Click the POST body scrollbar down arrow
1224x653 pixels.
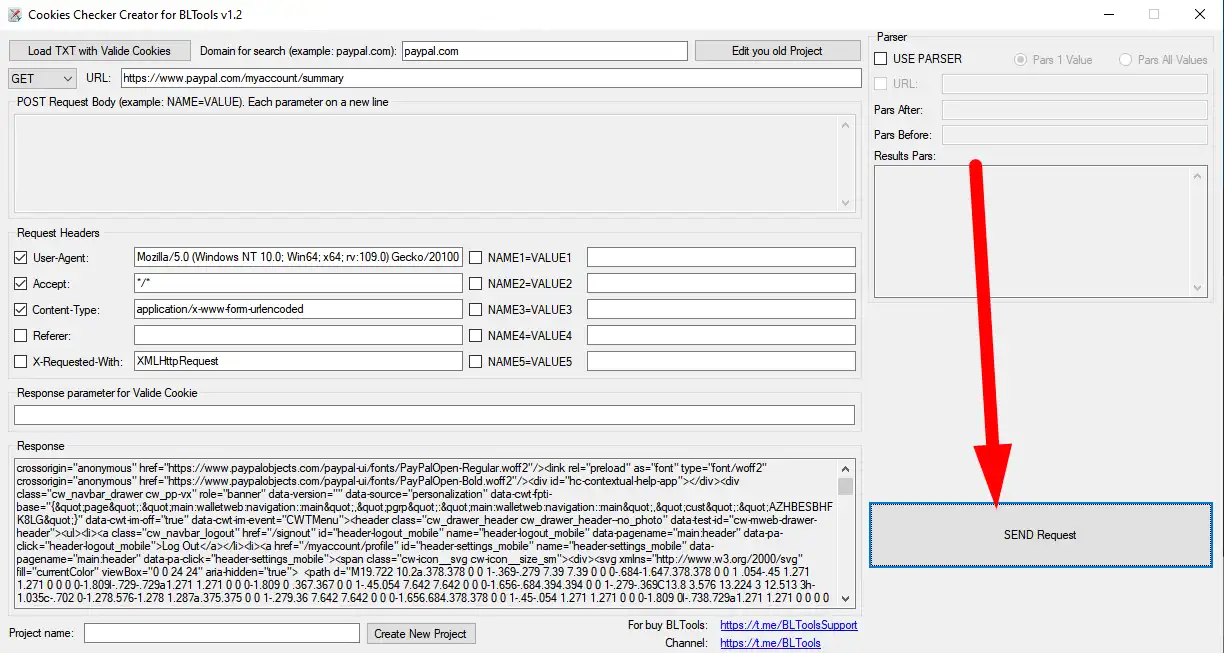click(x=846, y=204)
